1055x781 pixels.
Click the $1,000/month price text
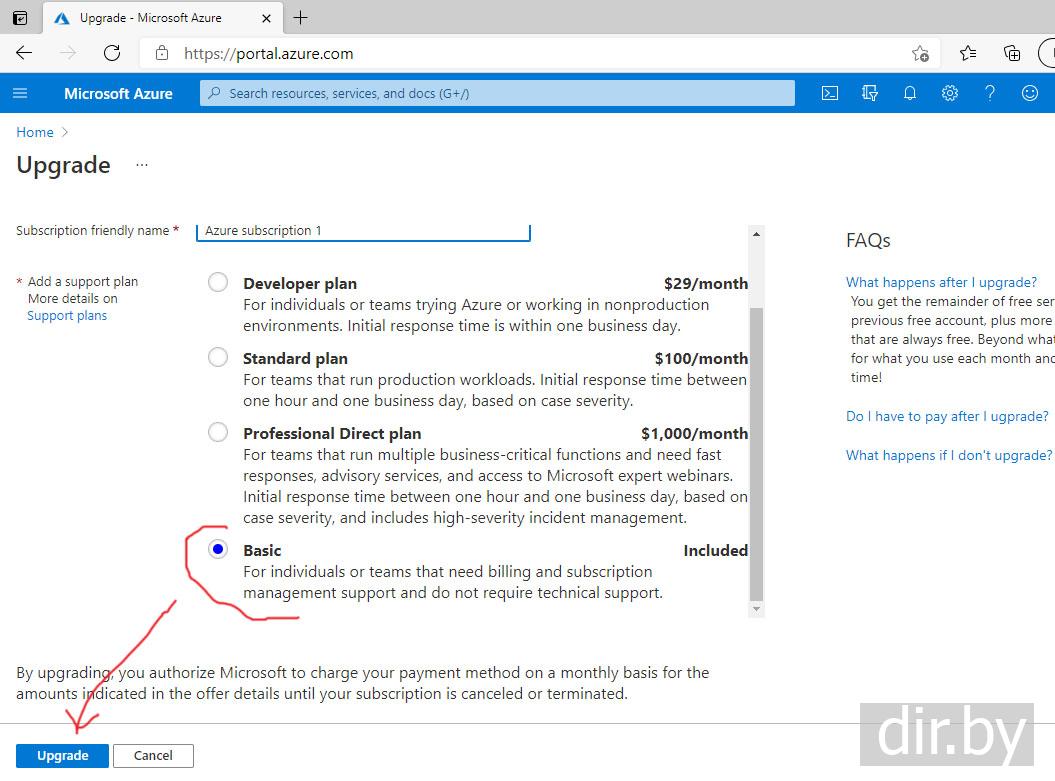[x=694, y=433]
